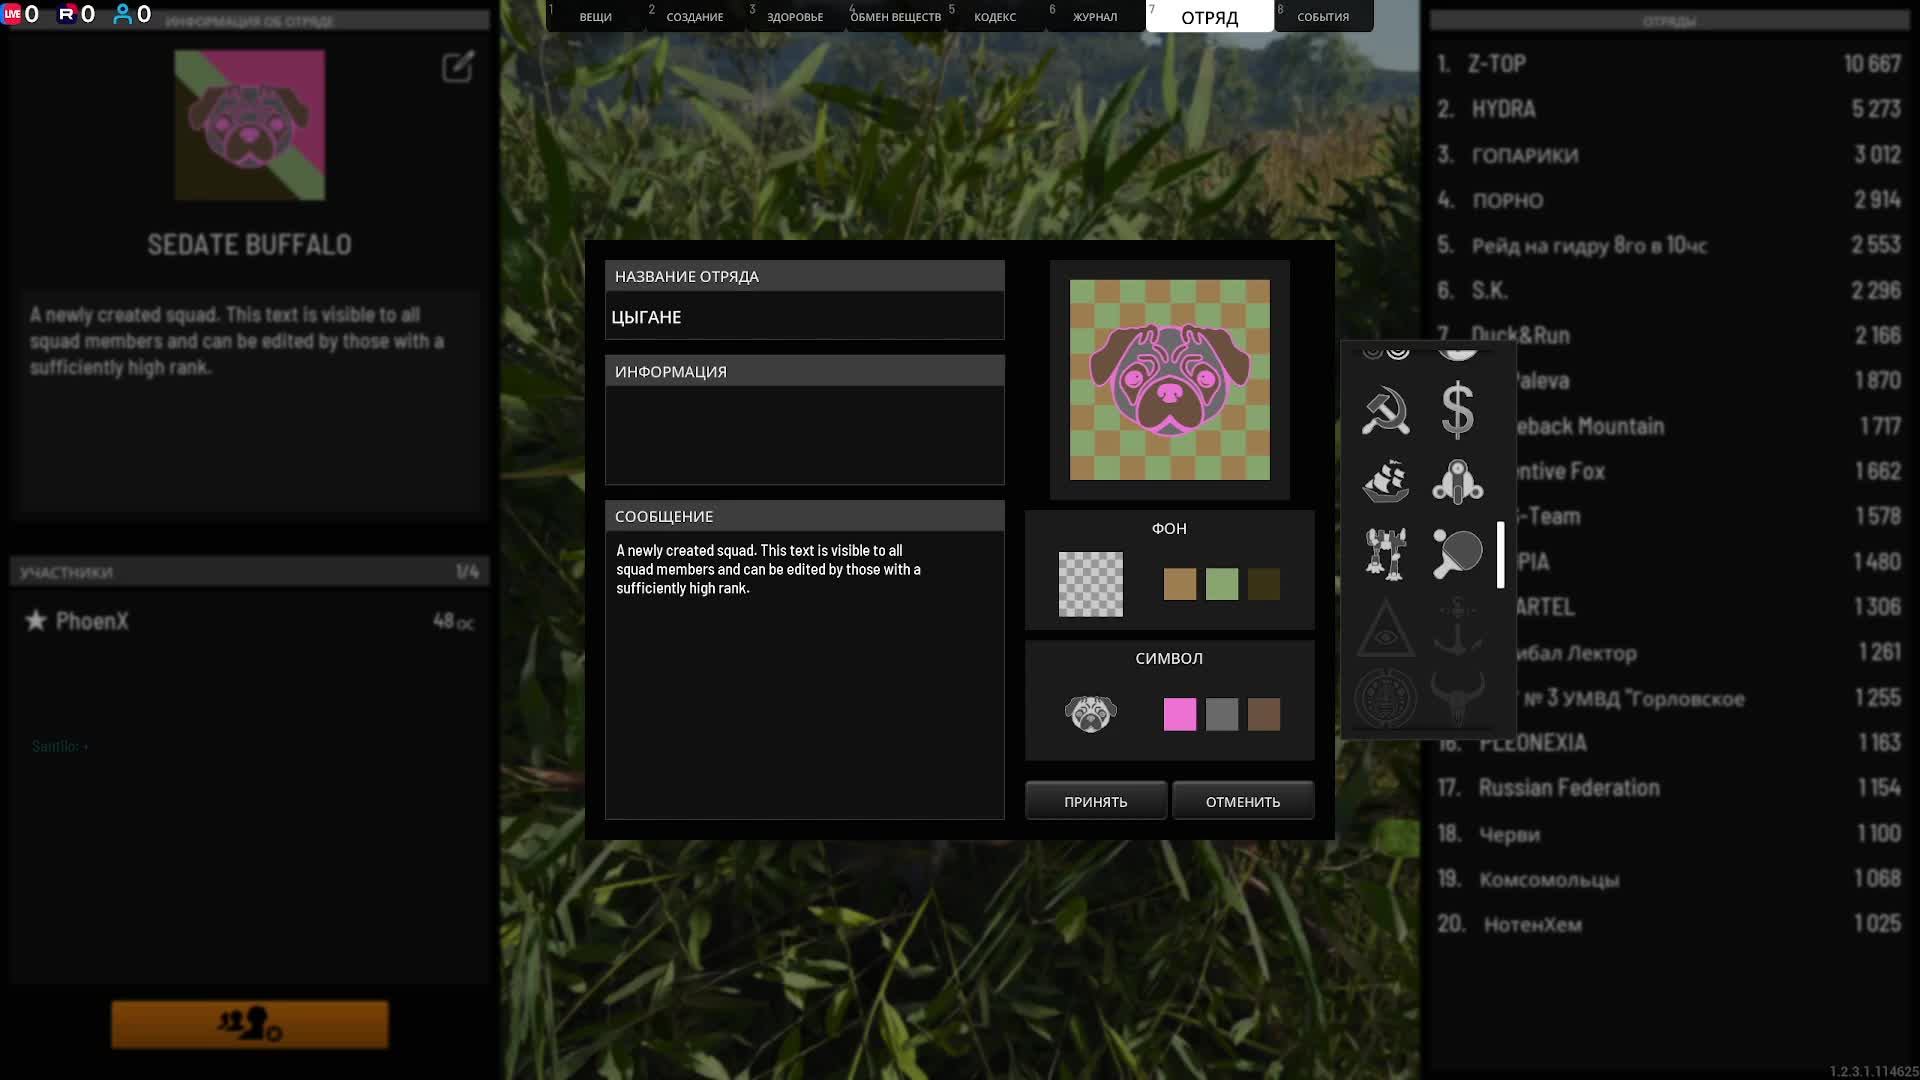The height and width of the screenshot is (1080, 1920).
Task: Pick the sailing ship symbol
Action: coord(1385,482)
